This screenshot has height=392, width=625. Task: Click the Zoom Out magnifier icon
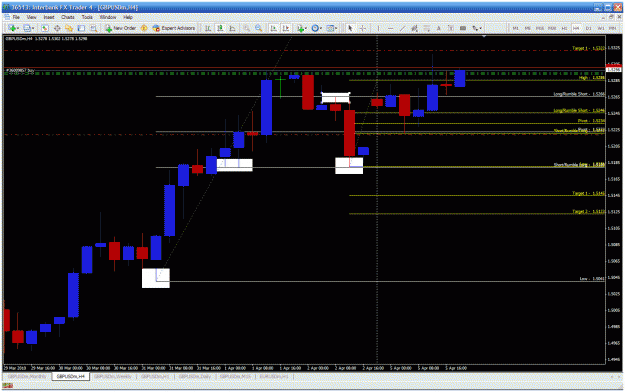(259, 28)
